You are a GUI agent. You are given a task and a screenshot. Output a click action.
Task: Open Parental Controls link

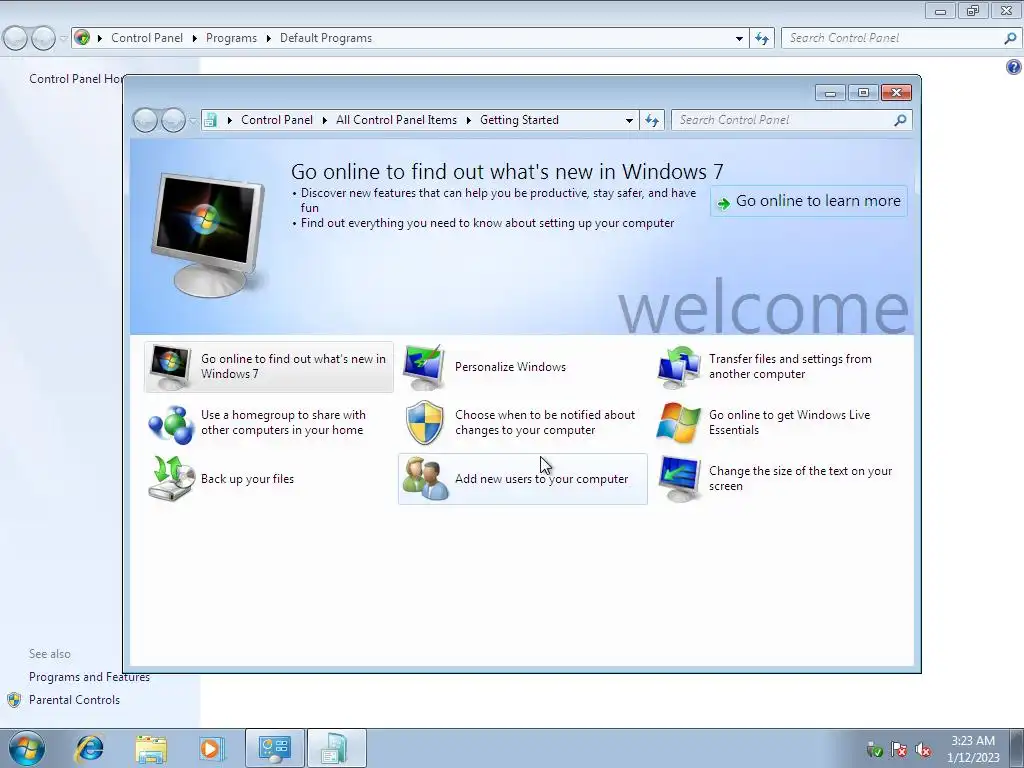click(x=74, y=700)
